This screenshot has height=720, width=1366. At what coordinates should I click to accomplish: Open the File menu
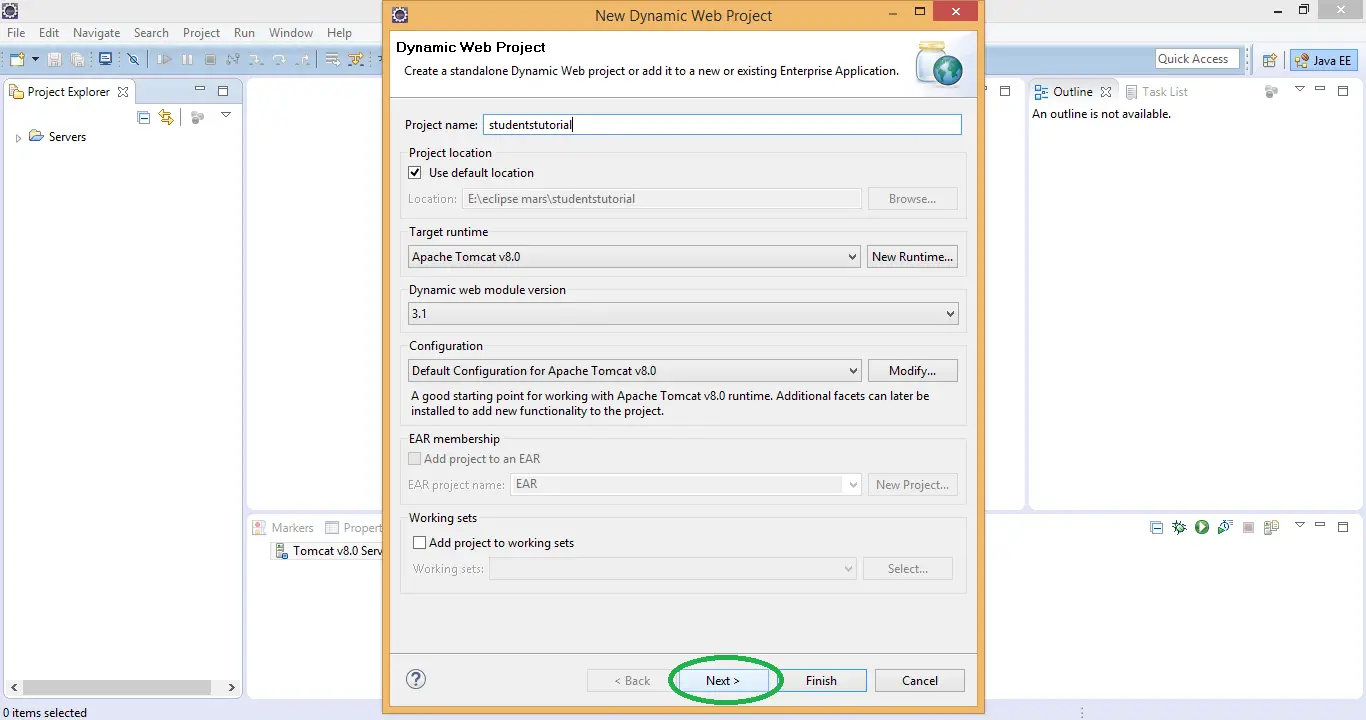(16, 33)
